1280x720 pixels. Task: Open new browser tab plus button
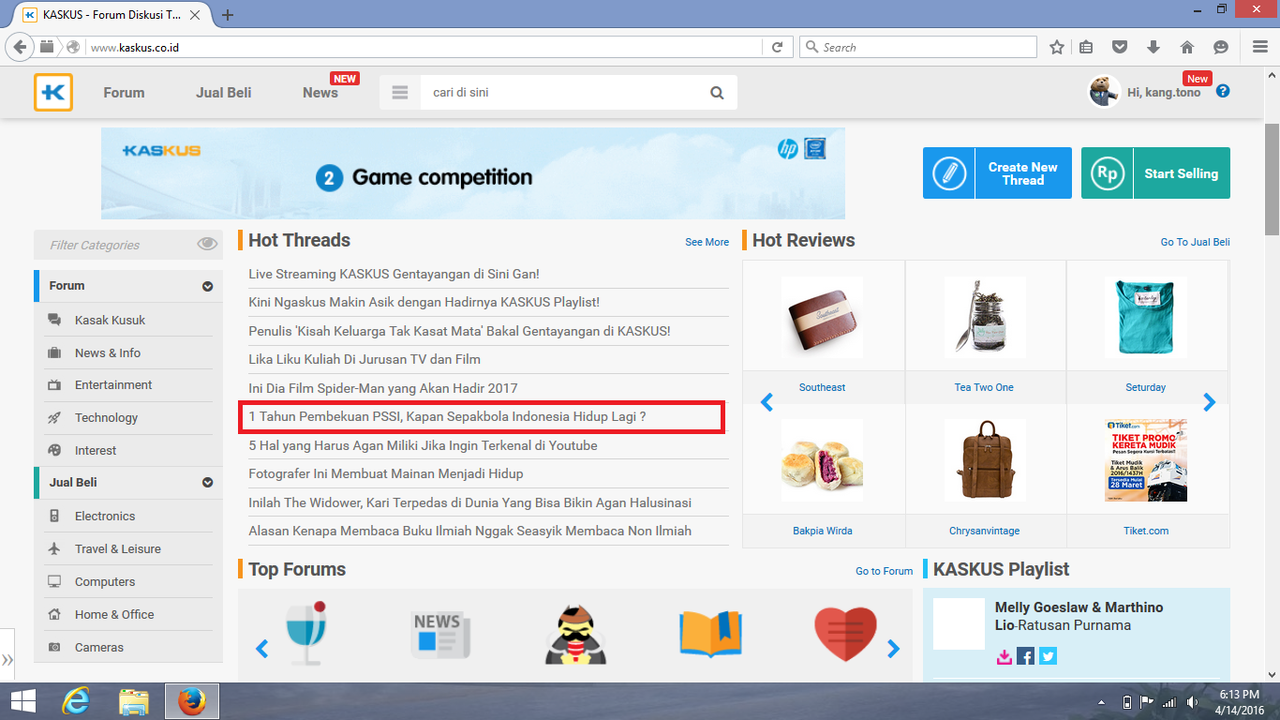click(228, 15)
